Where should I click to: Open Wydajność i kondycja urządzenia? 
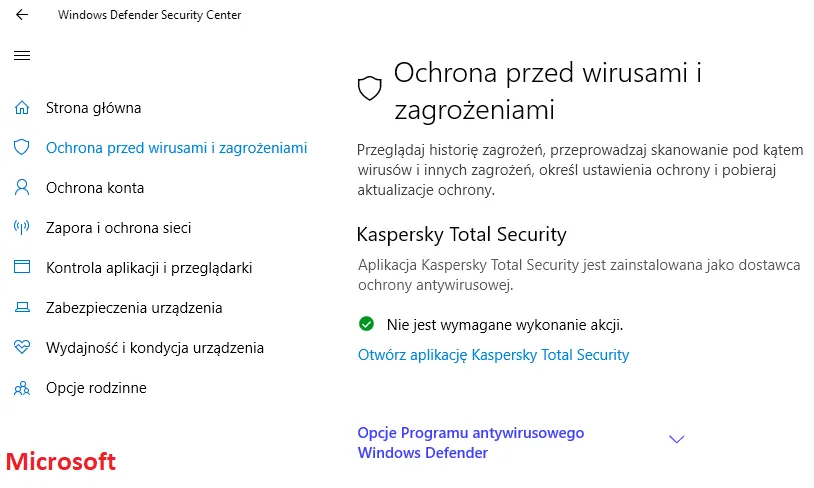[x=155, y=348]
